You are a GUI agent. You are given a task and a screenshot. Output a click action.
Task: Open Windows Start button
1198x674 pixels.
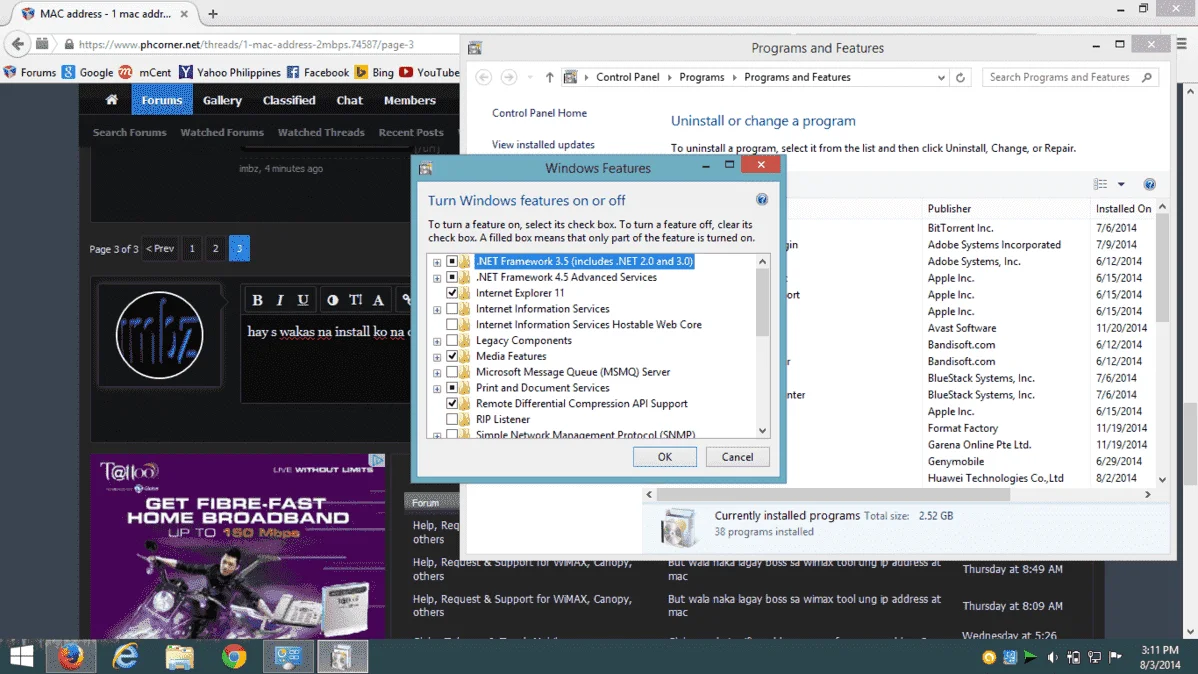[x=21, y=656]
